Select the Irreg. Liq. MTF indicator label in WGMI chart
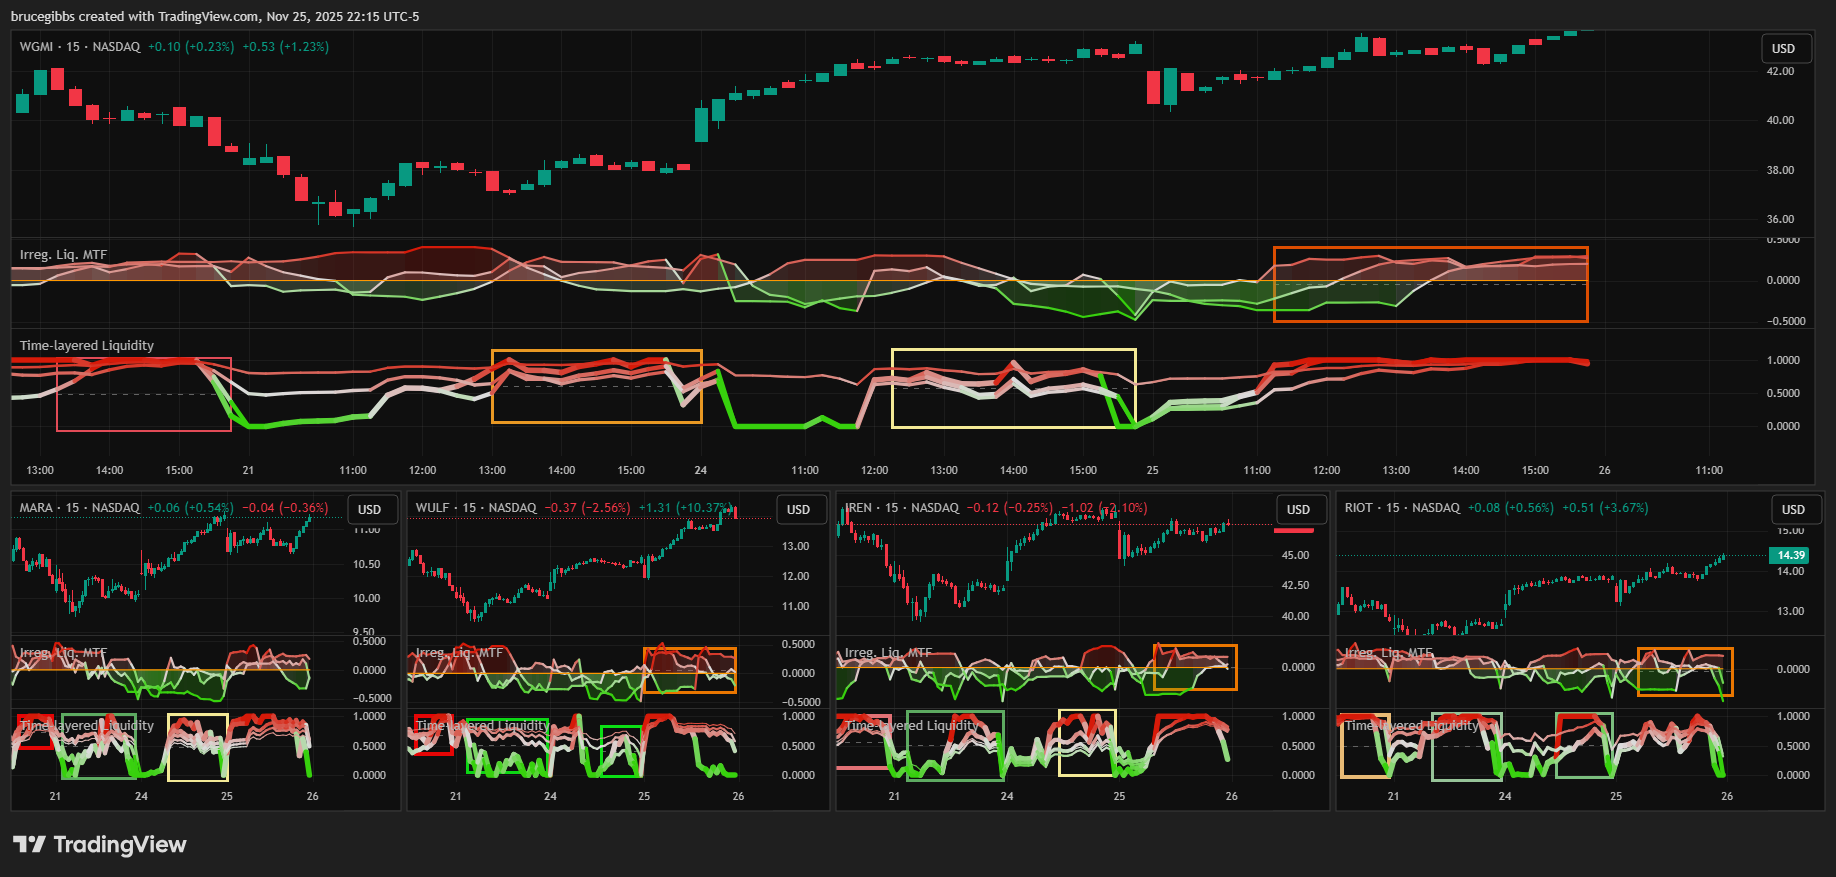Viewport: 1836px width, 877px height. click(63, 255)
